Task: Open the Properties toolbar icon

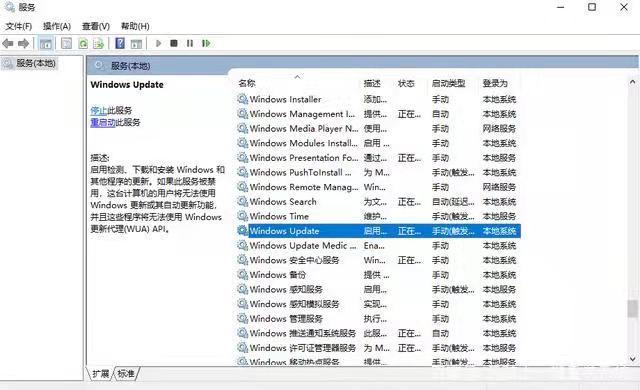Action: pos(66,43)
